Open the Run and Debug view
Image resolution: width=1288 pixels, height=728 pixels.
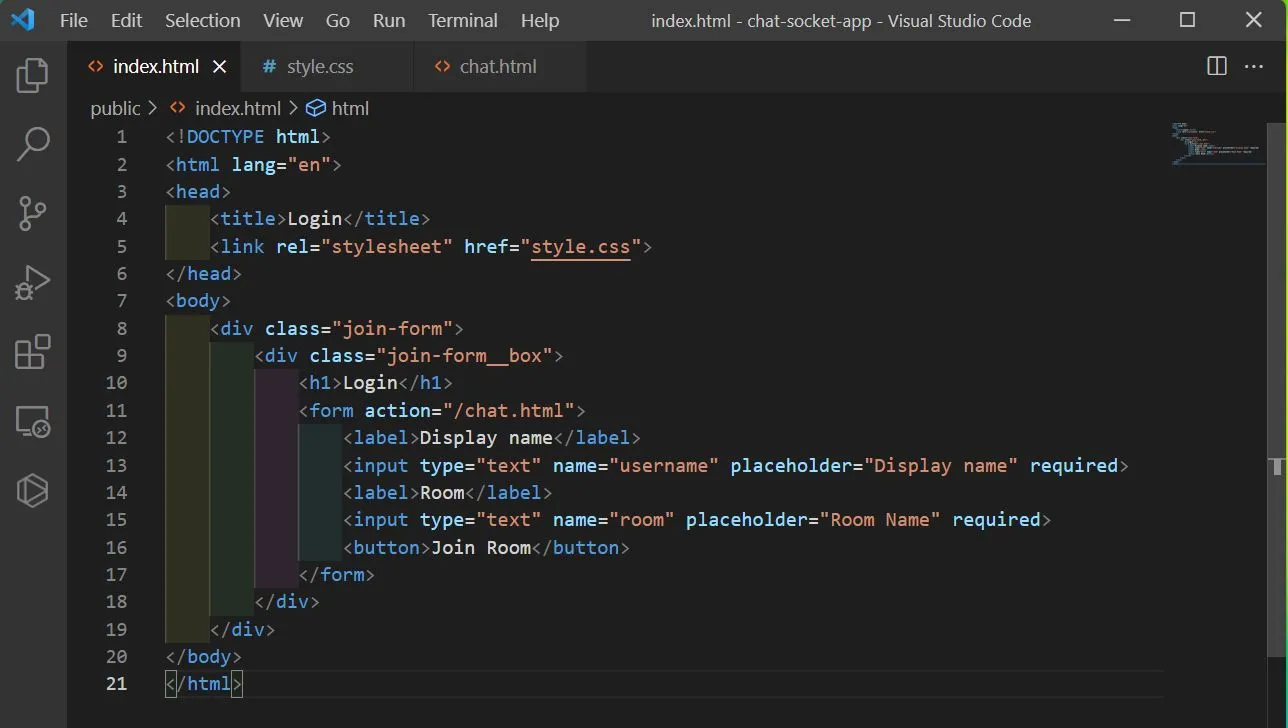[33, 283]
